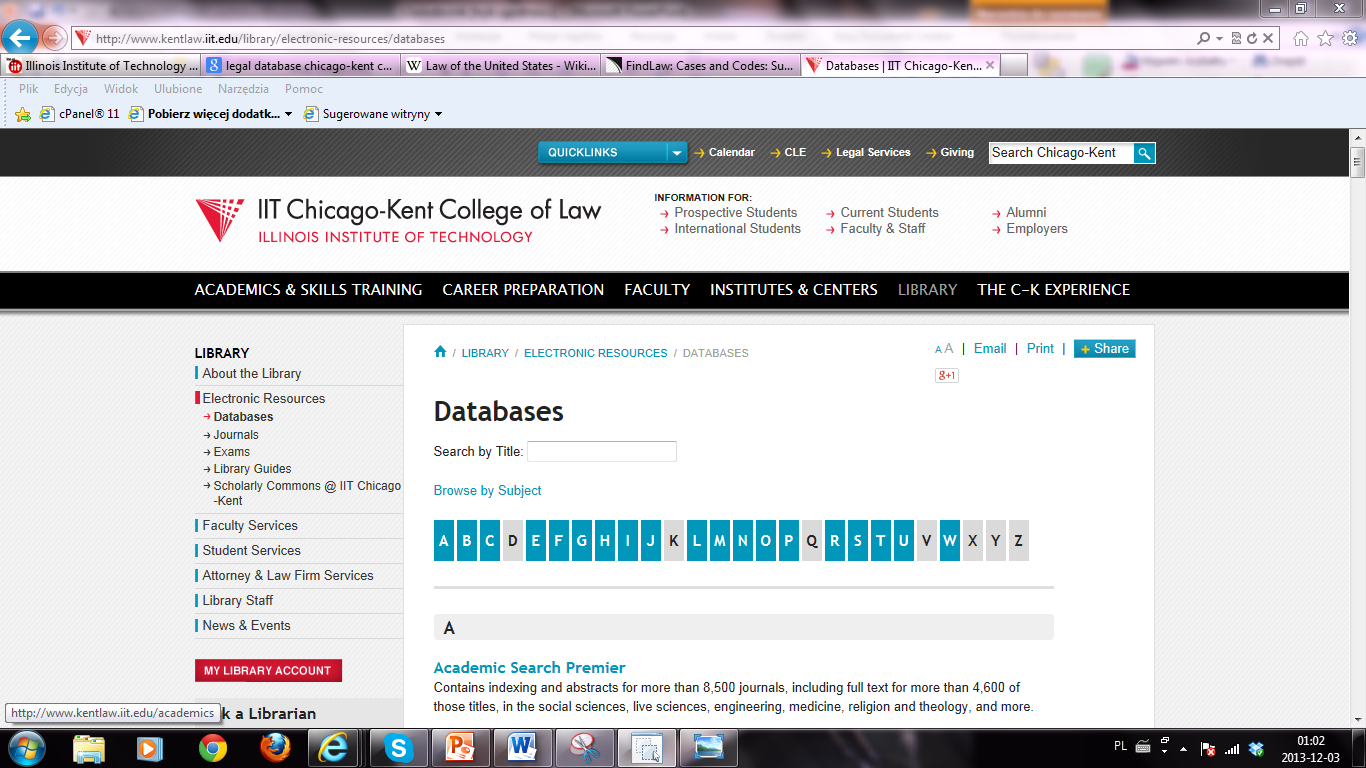Viewport: 1366px width, 768px height.
Task: Switch to Law of the United States Wikipedia tab
Action: (x=500, y=66)
